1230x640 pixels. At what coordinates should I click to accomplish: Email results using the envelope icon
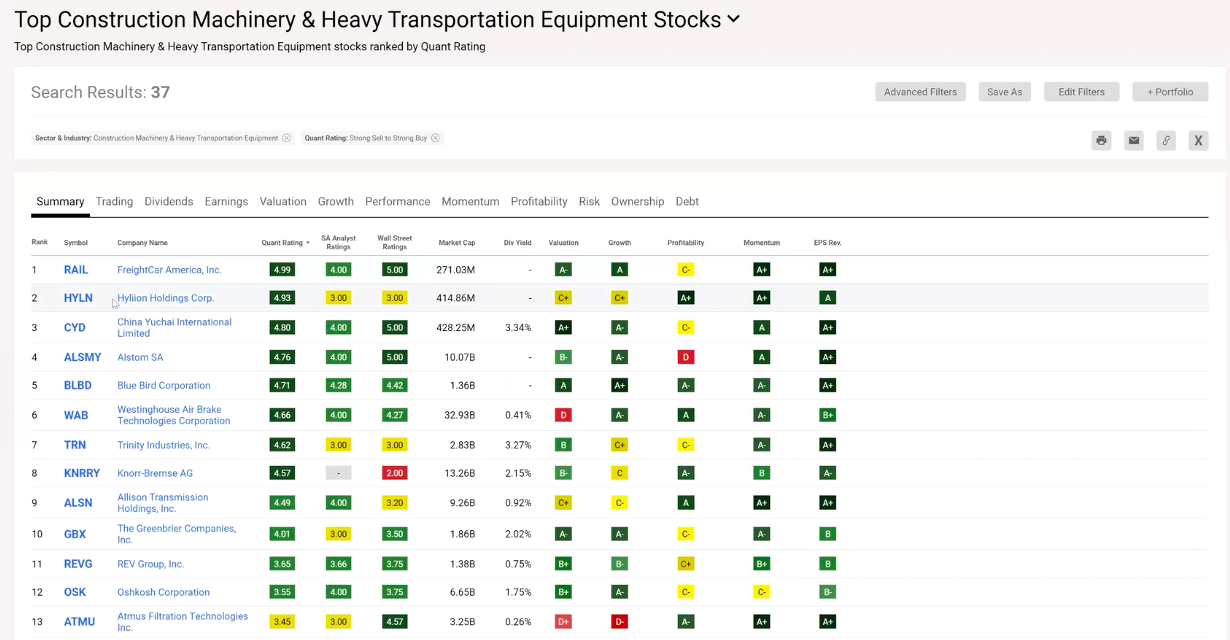pyautogui.click(x=1133, y=140)
